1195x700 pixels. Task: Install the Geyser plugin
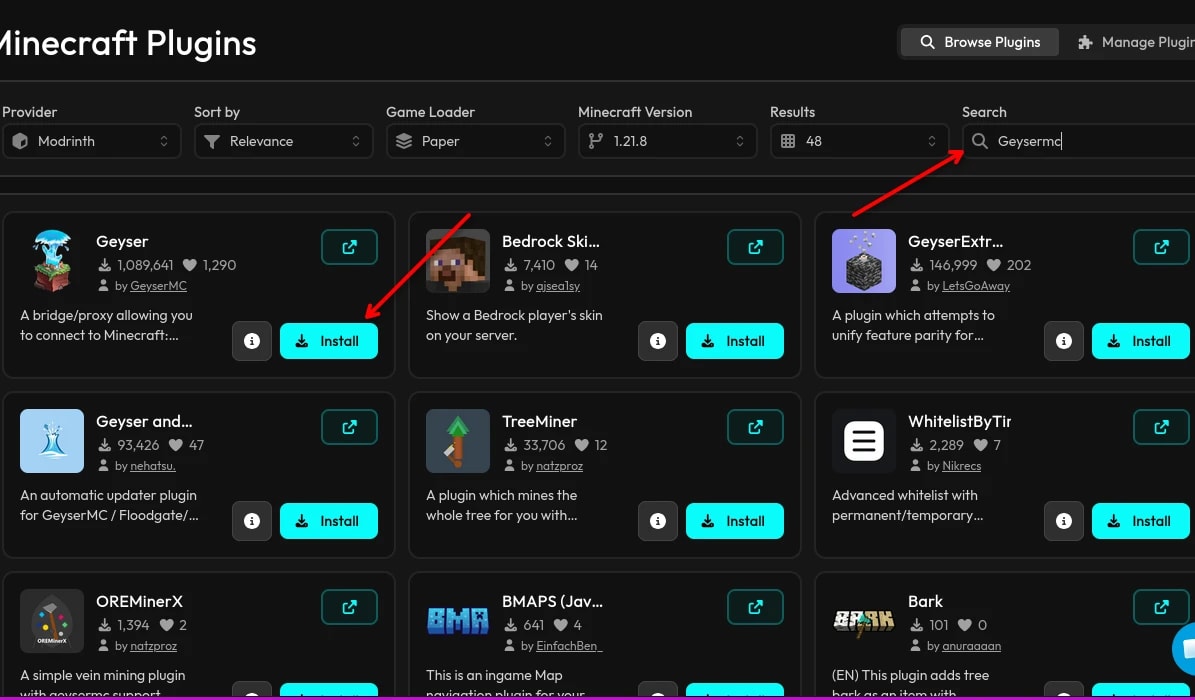(x=328, y=341)
